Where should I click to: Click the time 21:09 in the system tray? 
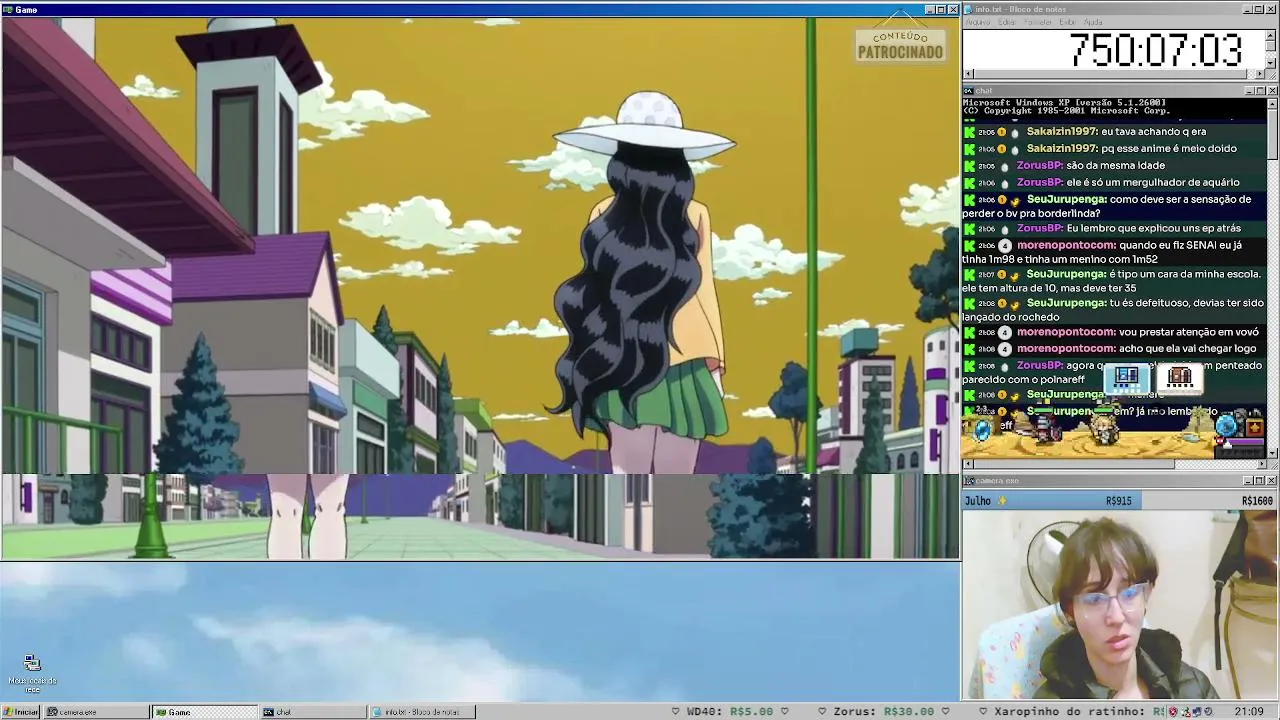pos(1249,712)
